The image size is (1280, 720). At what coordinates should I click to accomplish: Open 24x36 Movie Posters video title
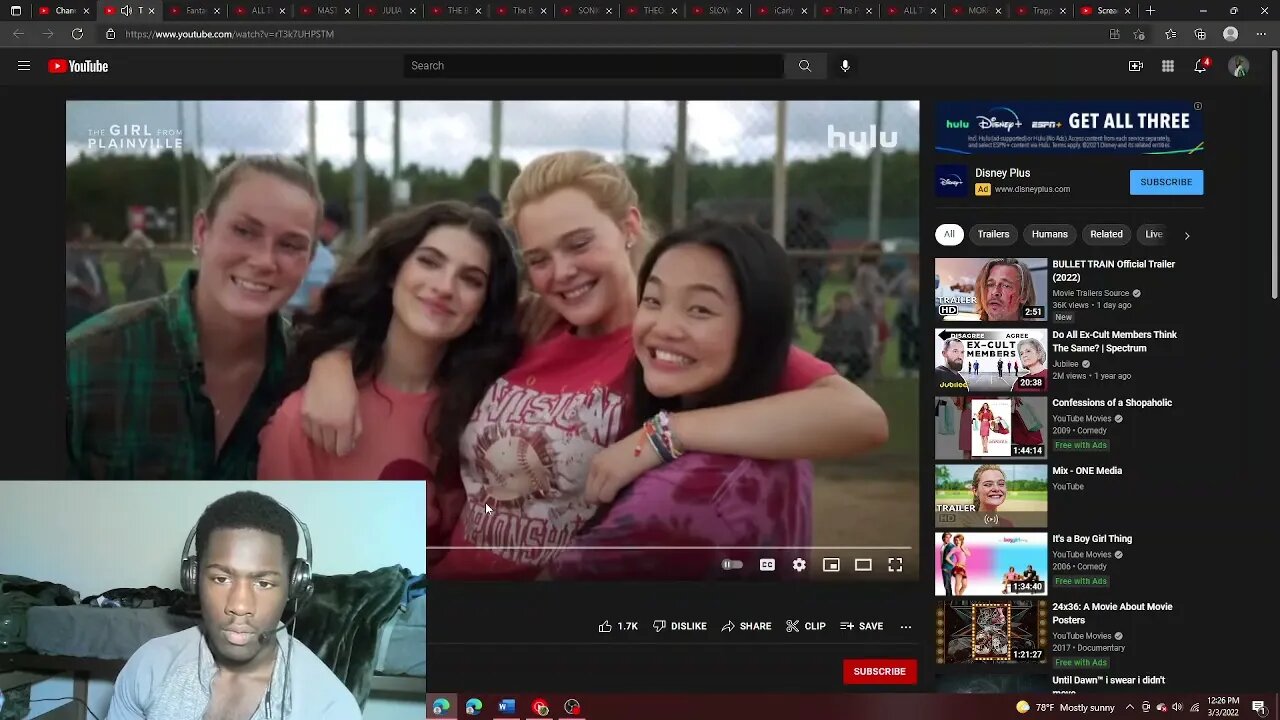1112,613
